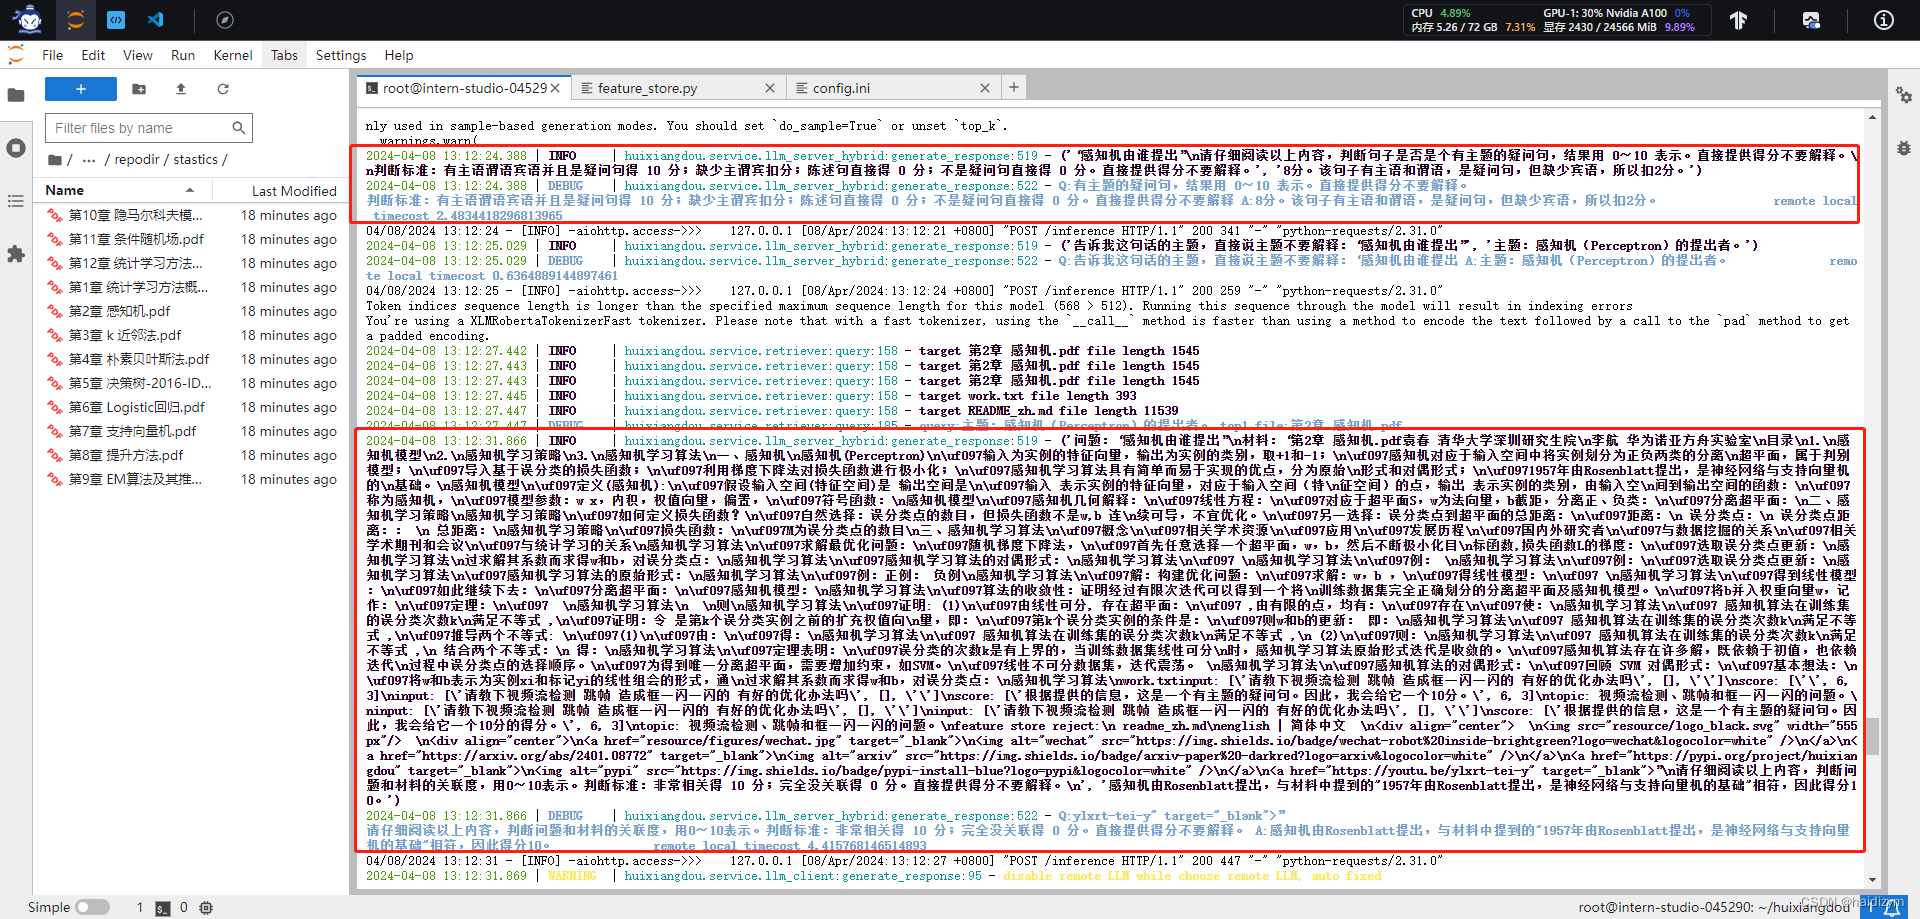
Task: Open the Run menu
Action: coord(183,55)
